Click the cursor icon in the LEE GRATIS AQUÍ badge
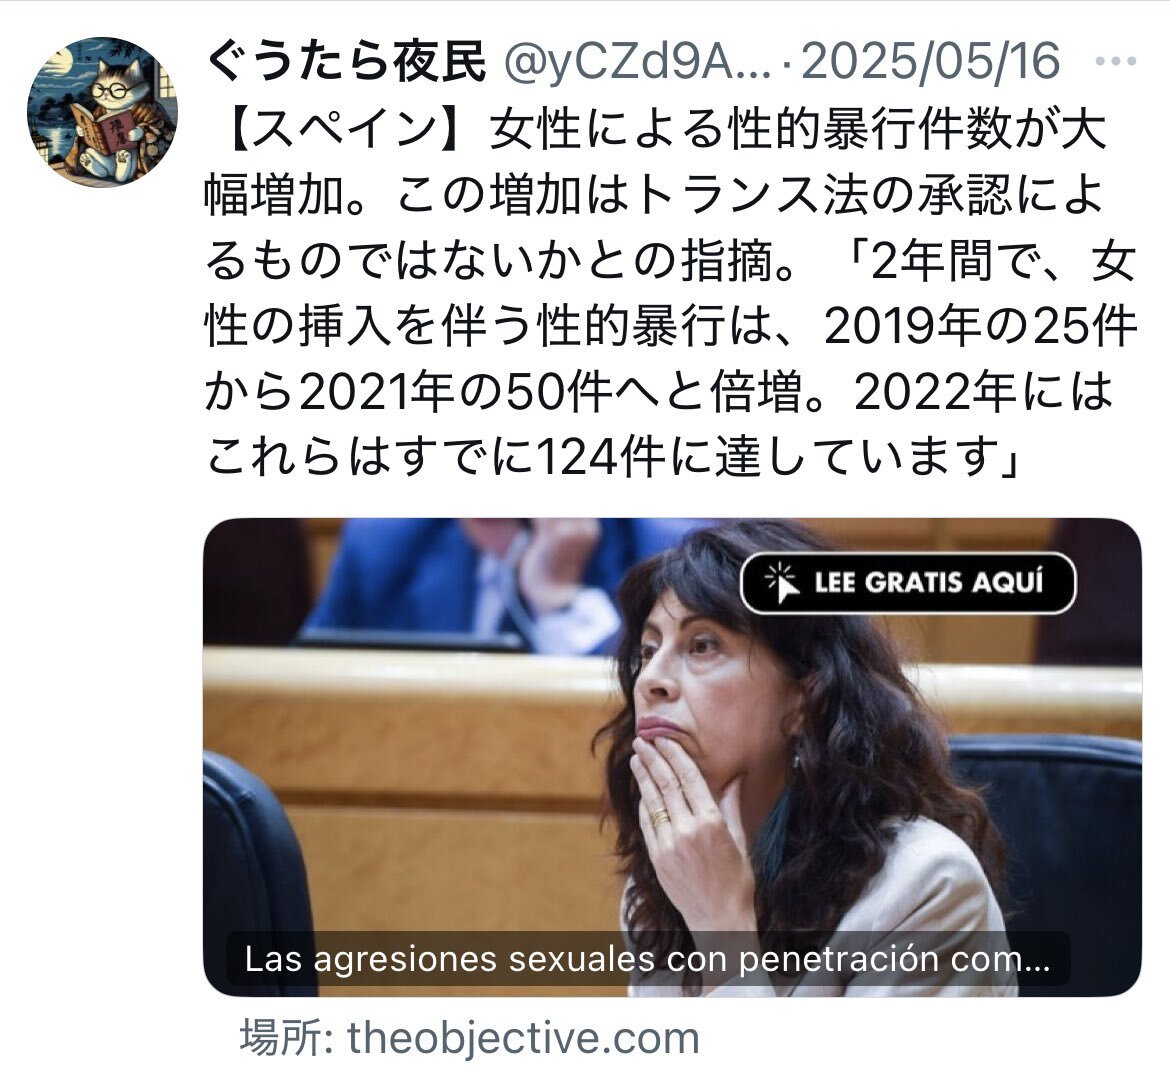Screen dimensions: 1170x1071 pos(782,582)
